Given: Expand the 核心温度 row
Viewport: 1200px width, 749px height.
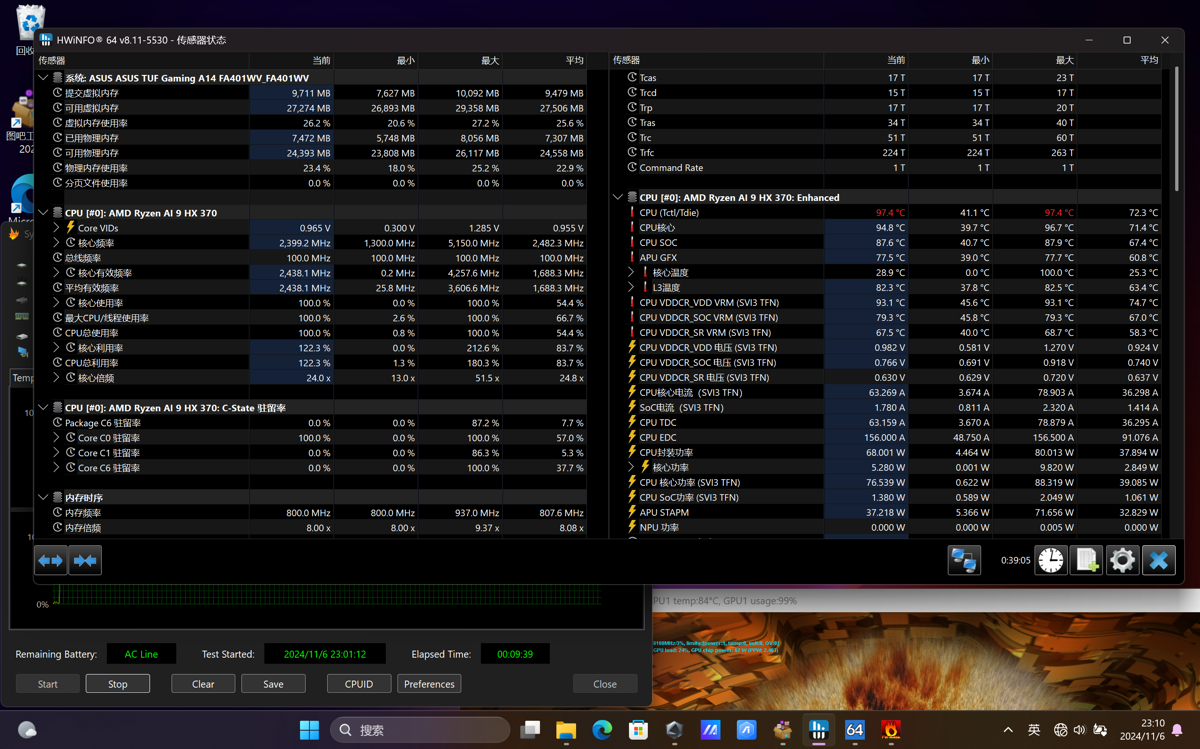Looking at the screenshot, I should click(x=632, y=273).
